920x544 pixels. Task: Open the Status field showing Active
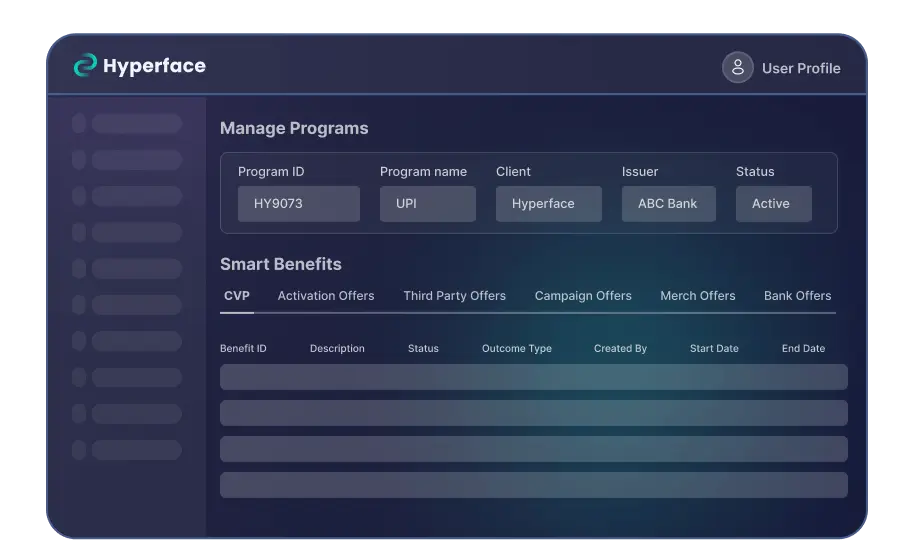click(x=773, y=203)
